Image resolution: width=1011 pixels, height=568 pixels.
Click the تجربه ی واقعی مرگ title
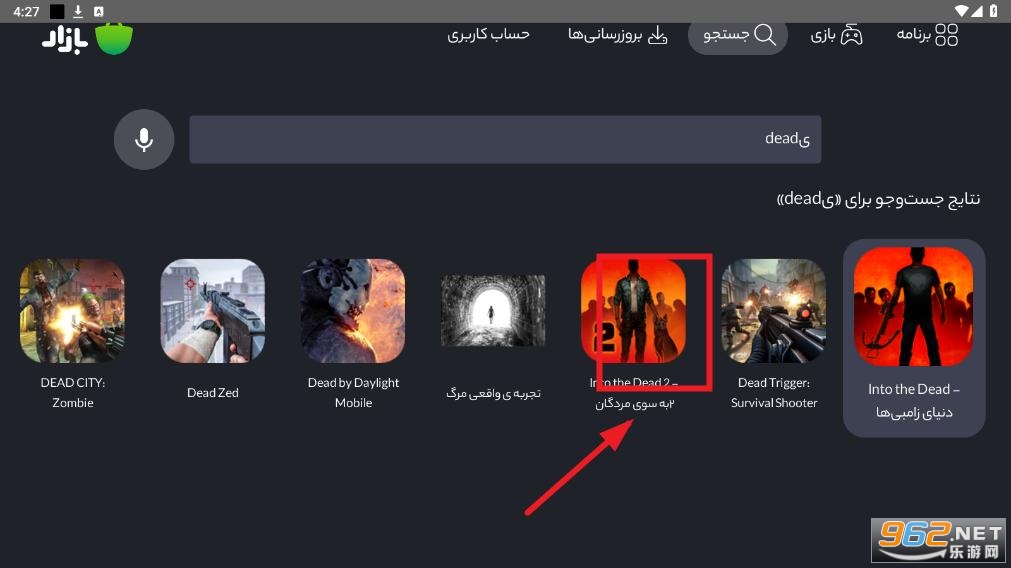(x=493, y=393)
